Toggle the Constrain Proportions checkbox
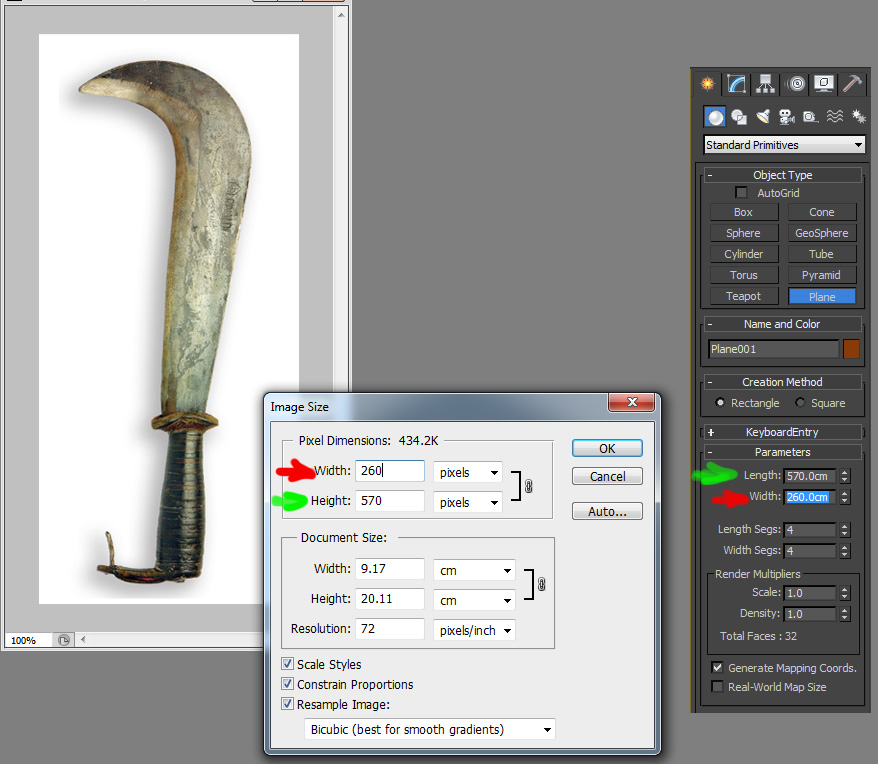 pos(287,684)
